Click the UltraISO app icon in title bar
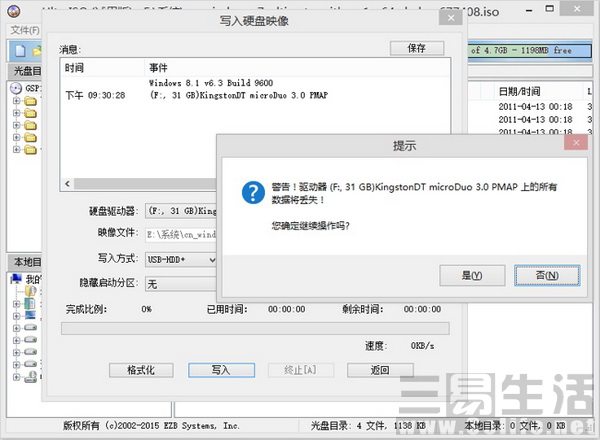This screenshot has height=440, width=600. coord(14,11)
